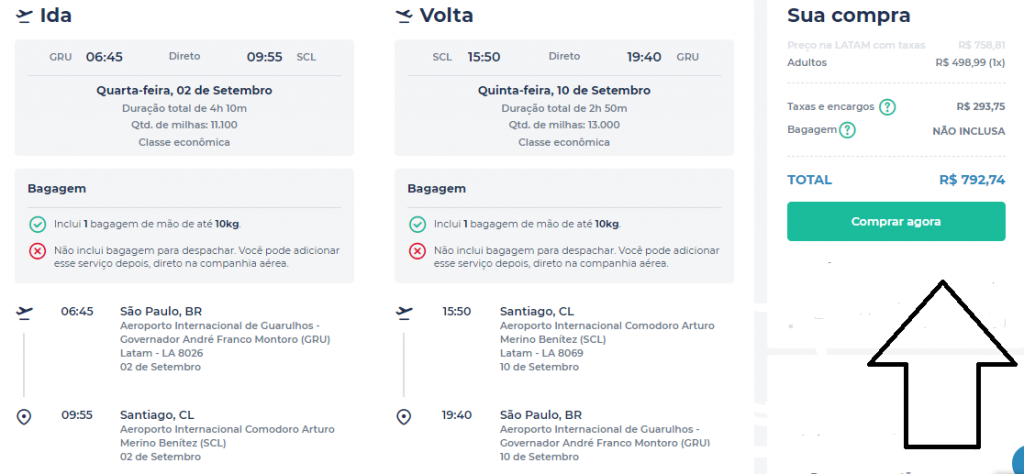Click the 09:55 Santiago arrival pin icon
The width and height of the screenshot is (1024, 474).
(24, 417)
